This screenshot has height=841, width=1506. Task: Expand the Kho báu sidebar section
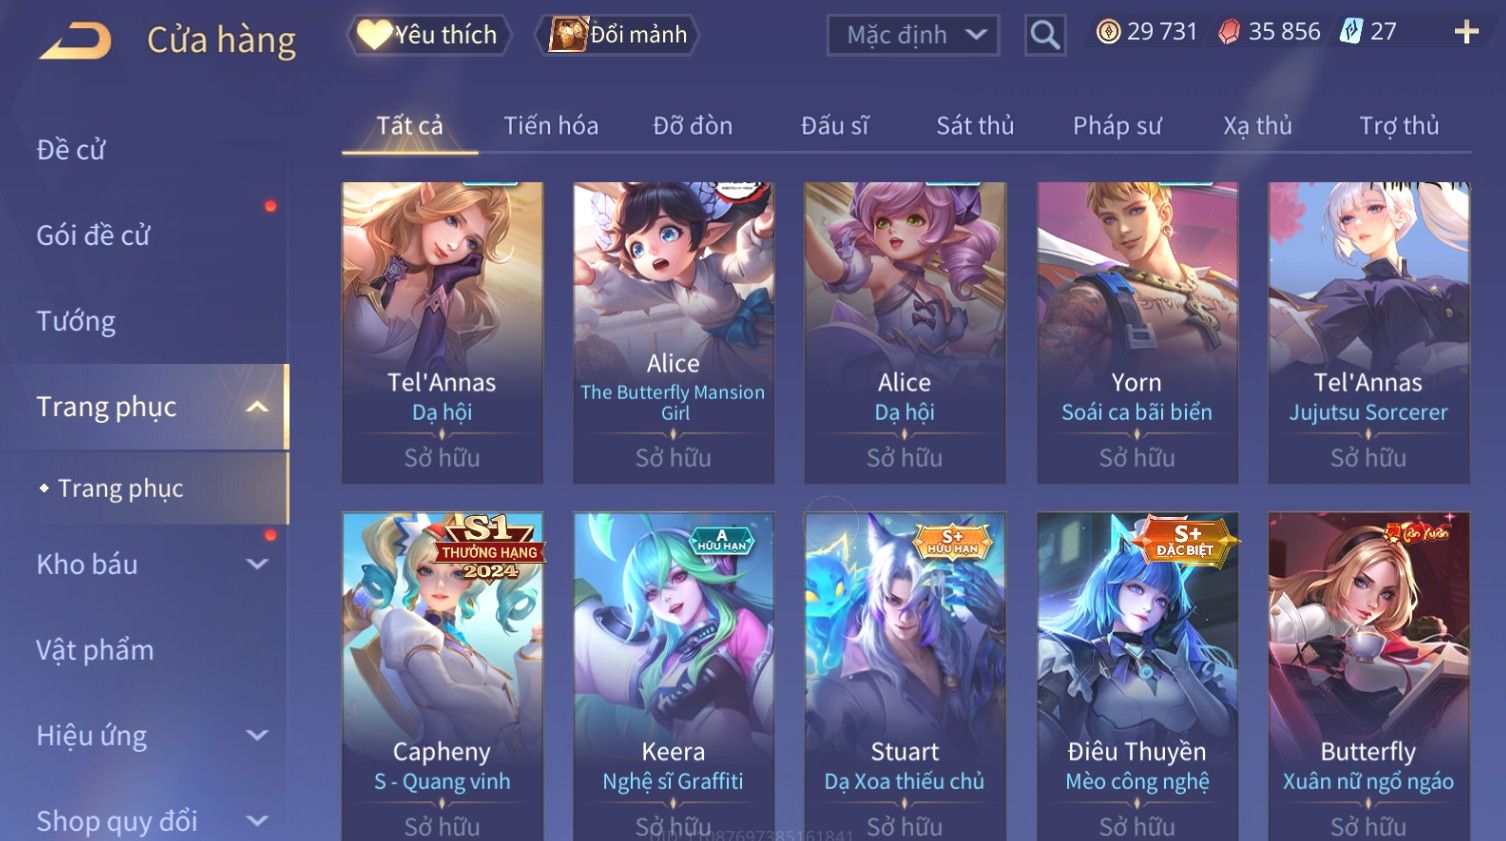(257, 564)
